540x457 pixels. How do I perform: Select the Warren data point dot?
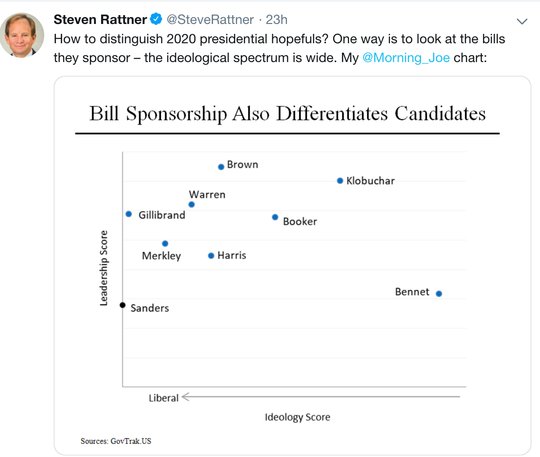(192, 205)
